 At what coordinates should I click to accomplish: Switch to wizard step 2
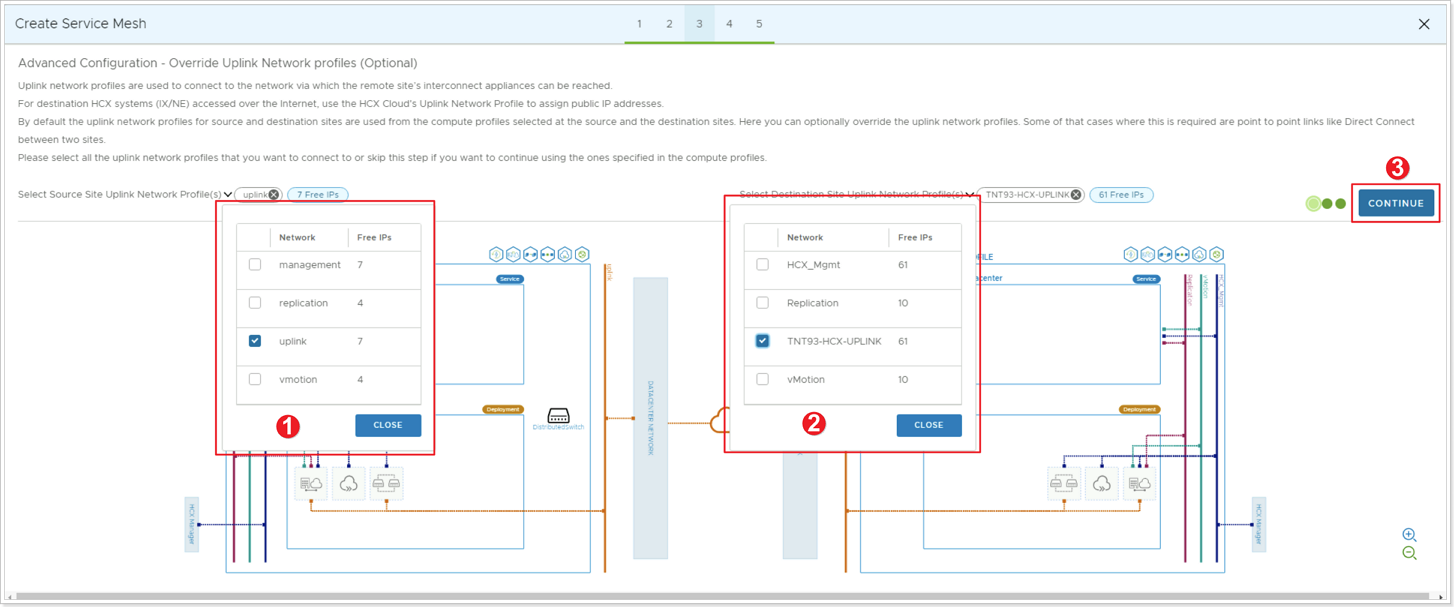669,23
